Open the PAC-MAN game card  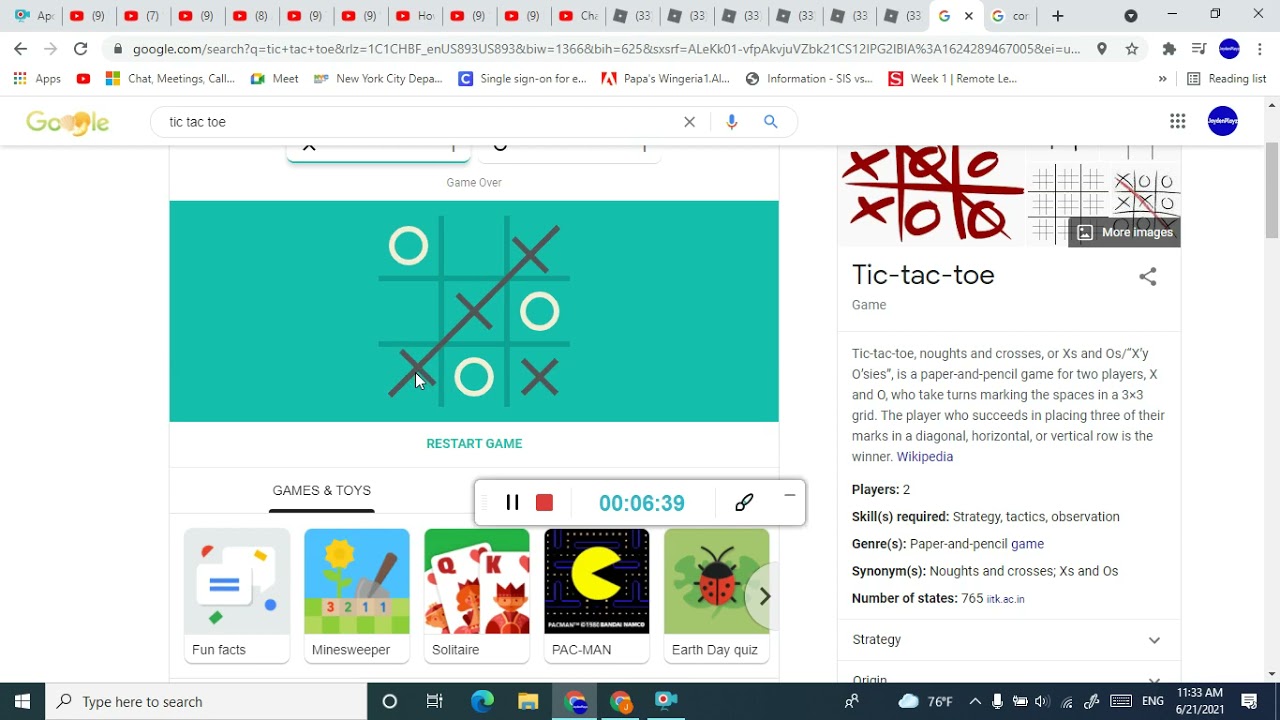tap(597, 595)
